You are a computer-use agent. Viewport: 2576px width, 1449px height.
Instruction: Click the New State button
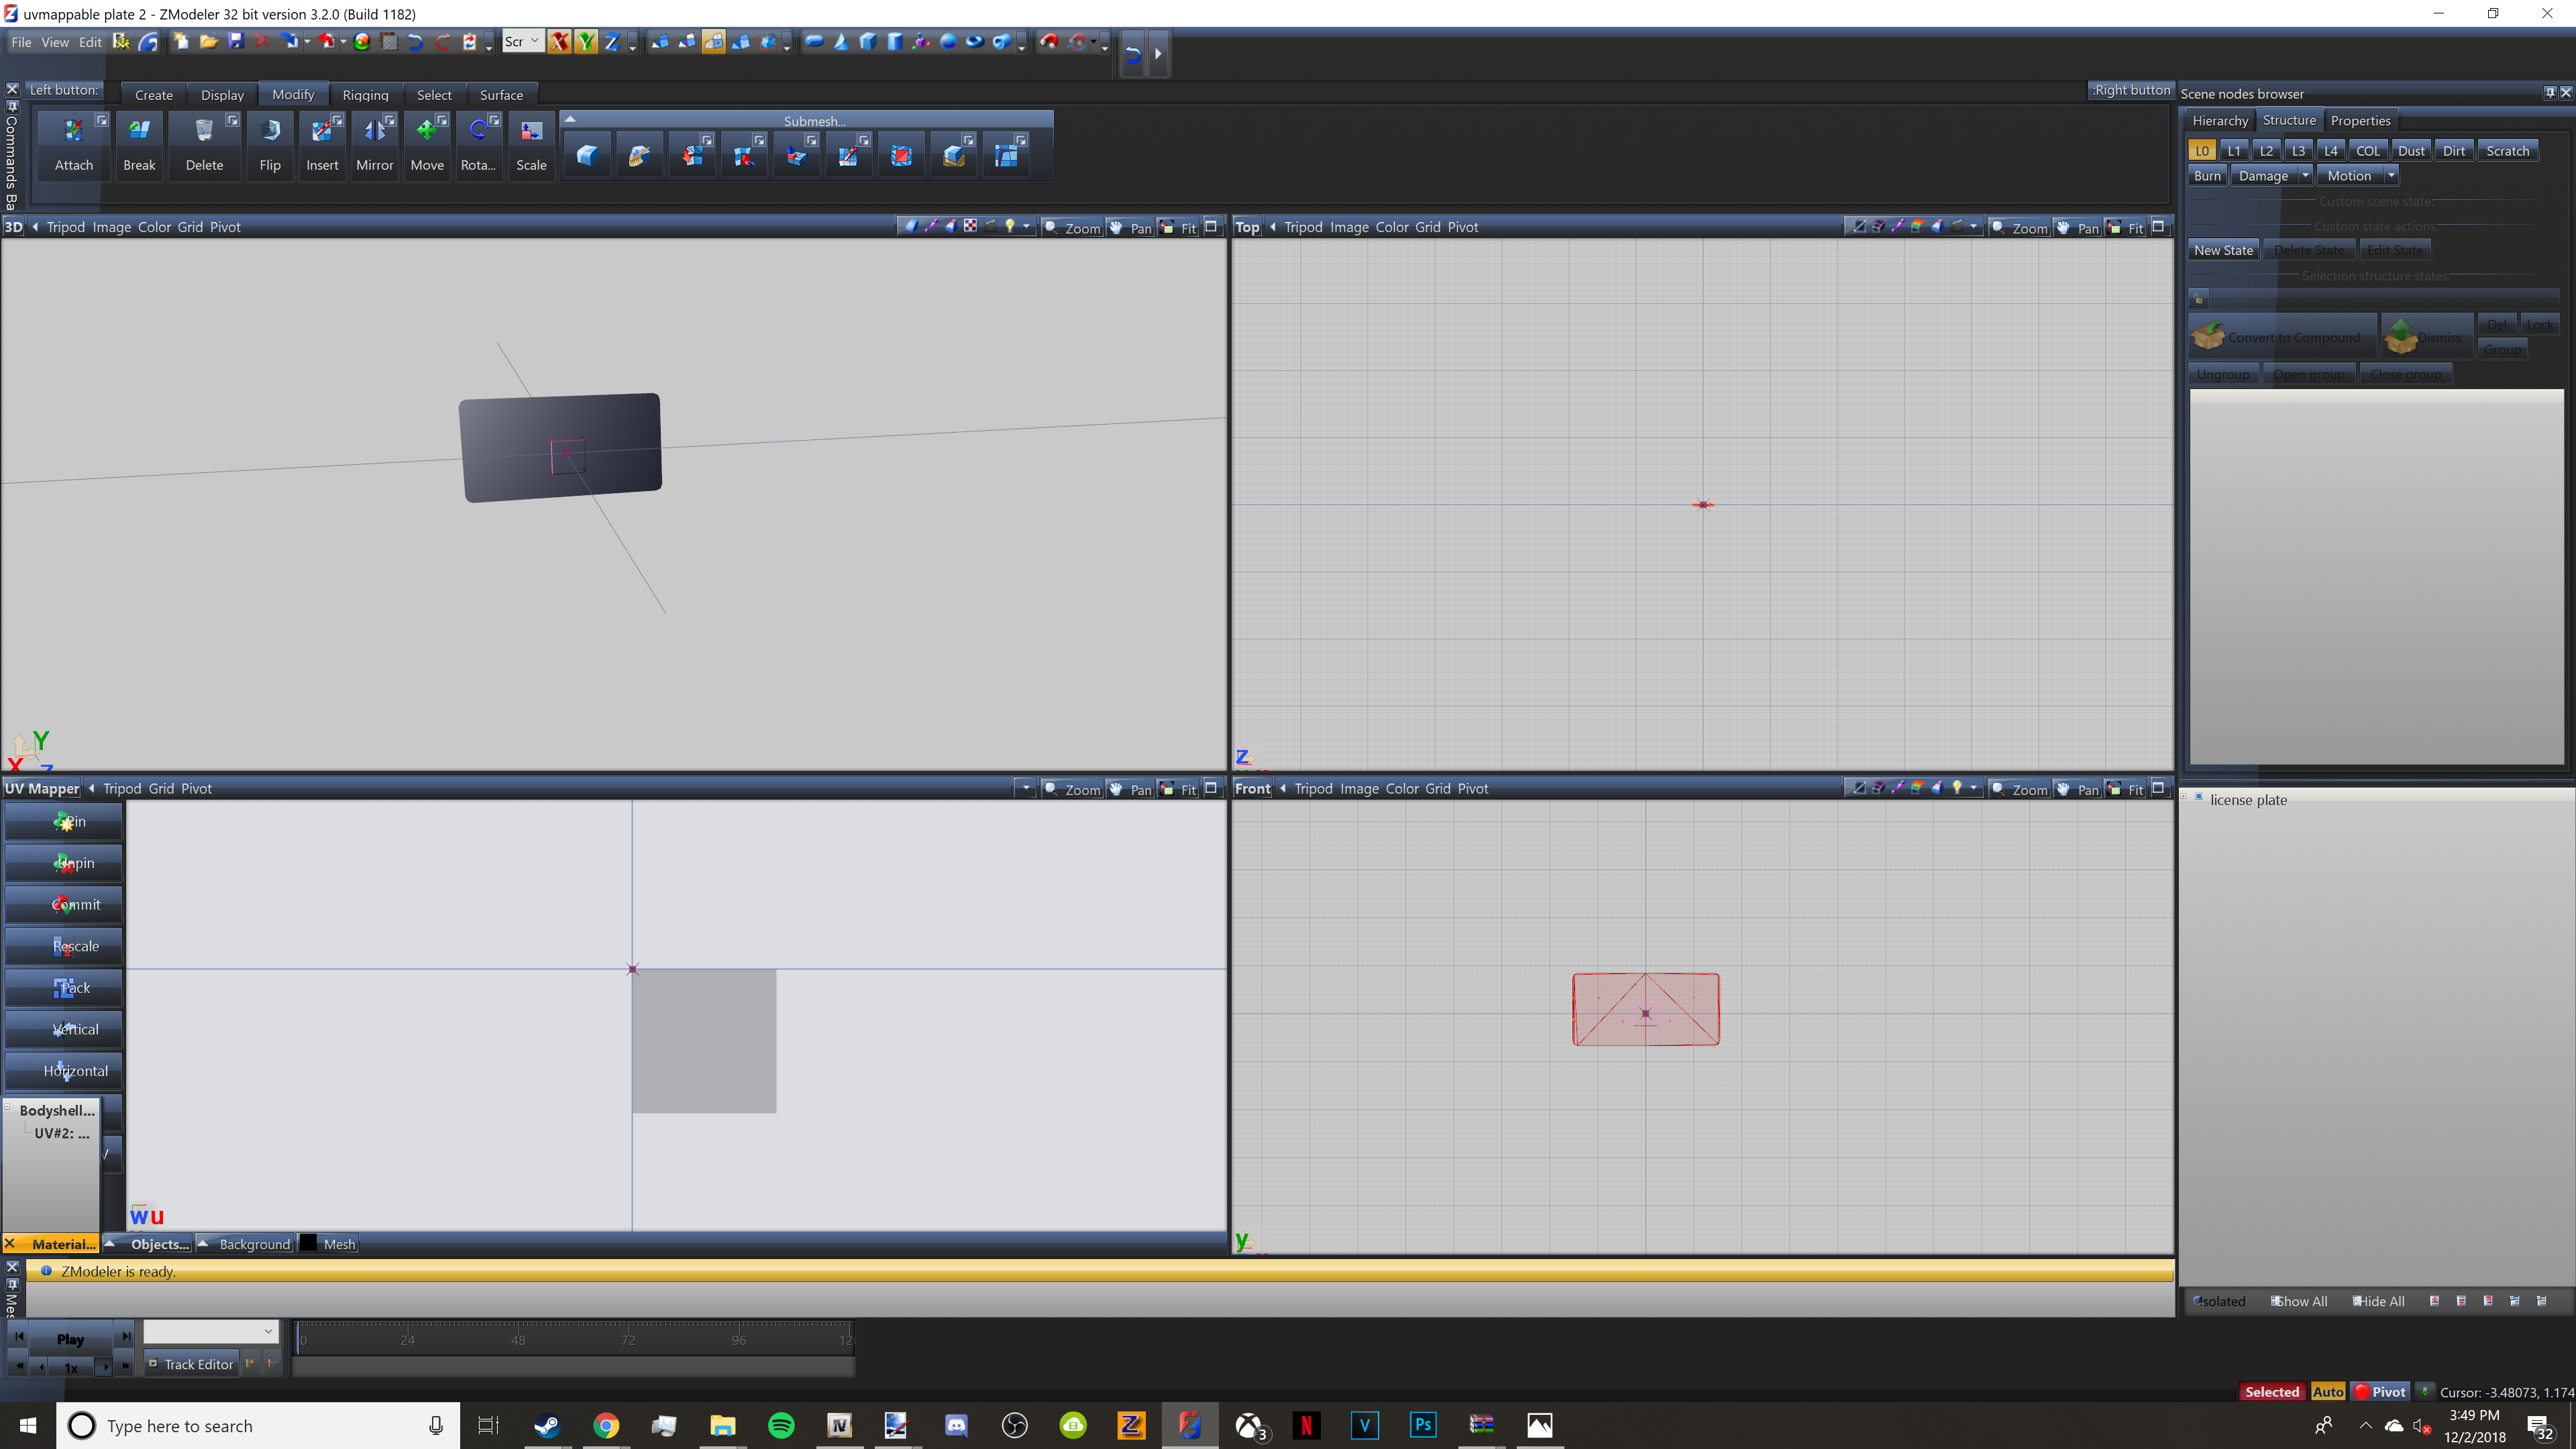click(x=2223, y=250)
